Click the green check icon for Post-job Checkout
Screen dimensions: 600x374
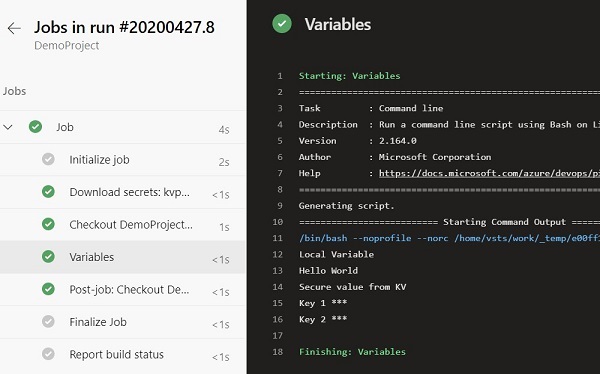(48, 289)
